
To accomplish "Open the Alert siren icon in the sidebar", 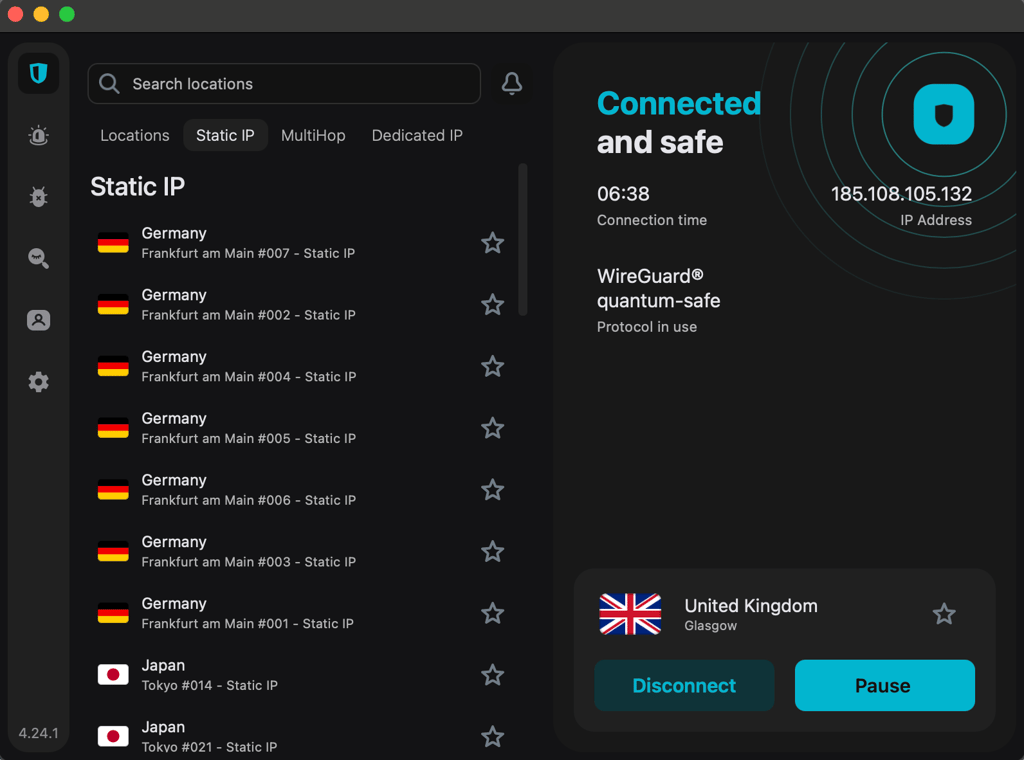I will click(39, 135).
